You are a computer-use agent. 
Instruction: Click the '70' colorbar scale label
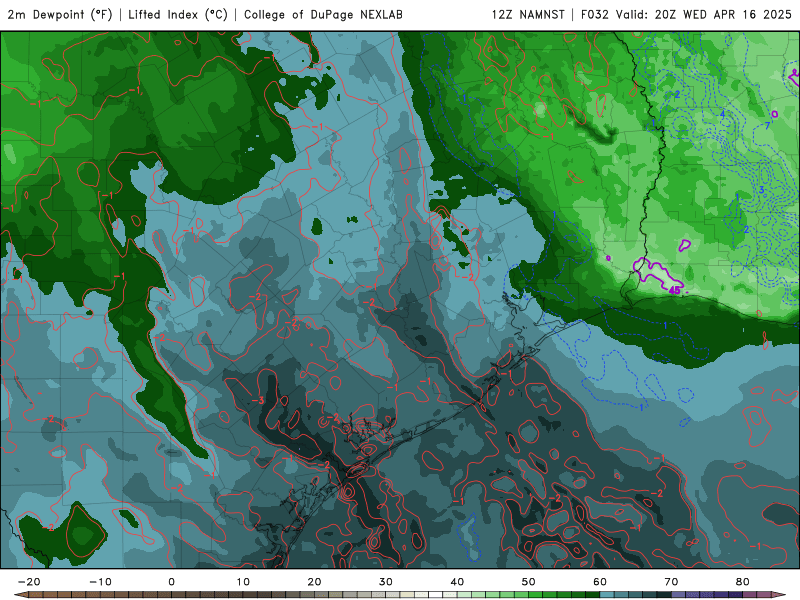671,582
